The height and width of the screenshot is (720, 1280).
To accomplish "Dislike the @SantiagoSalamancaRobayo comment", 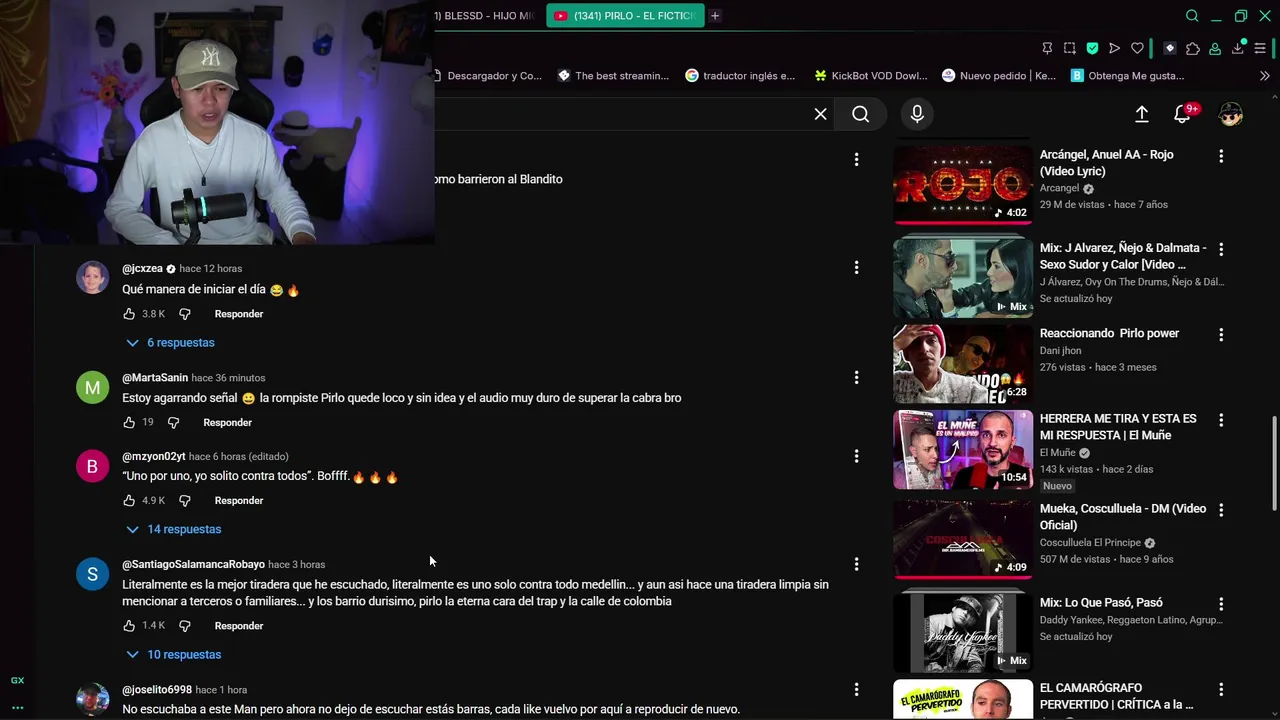I will click(184, 625).
